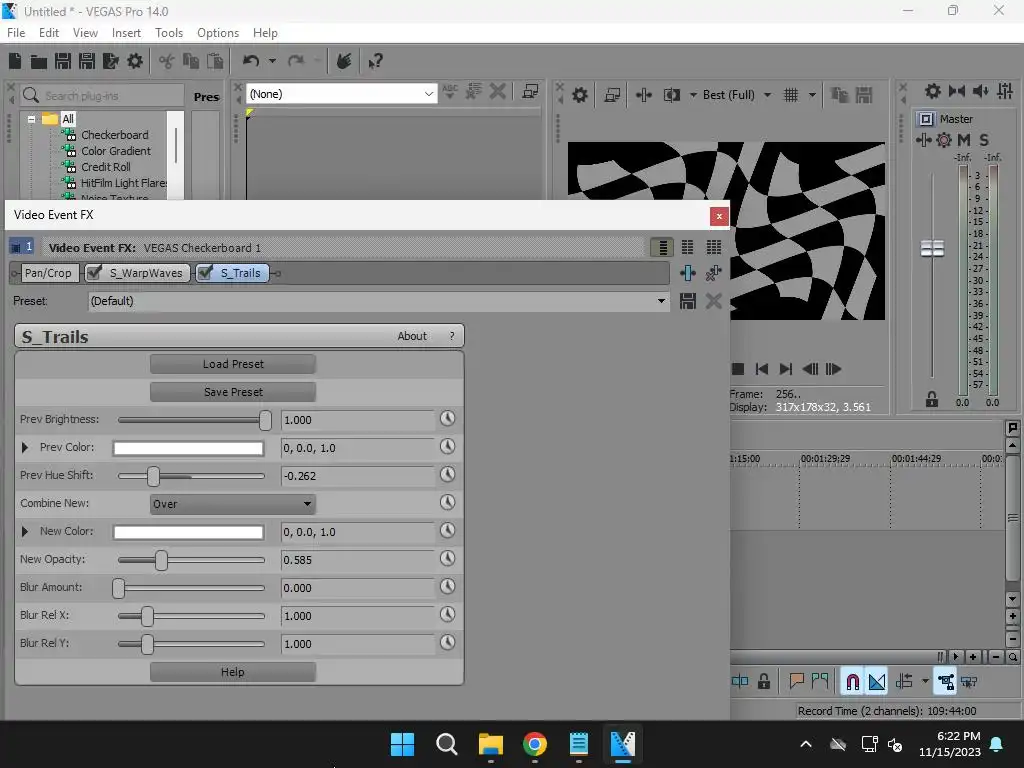This screenshot has width=1024, height=768.
Task: Uncheck the S_WarpWaves effect checkbox
Action: (95, 272)
